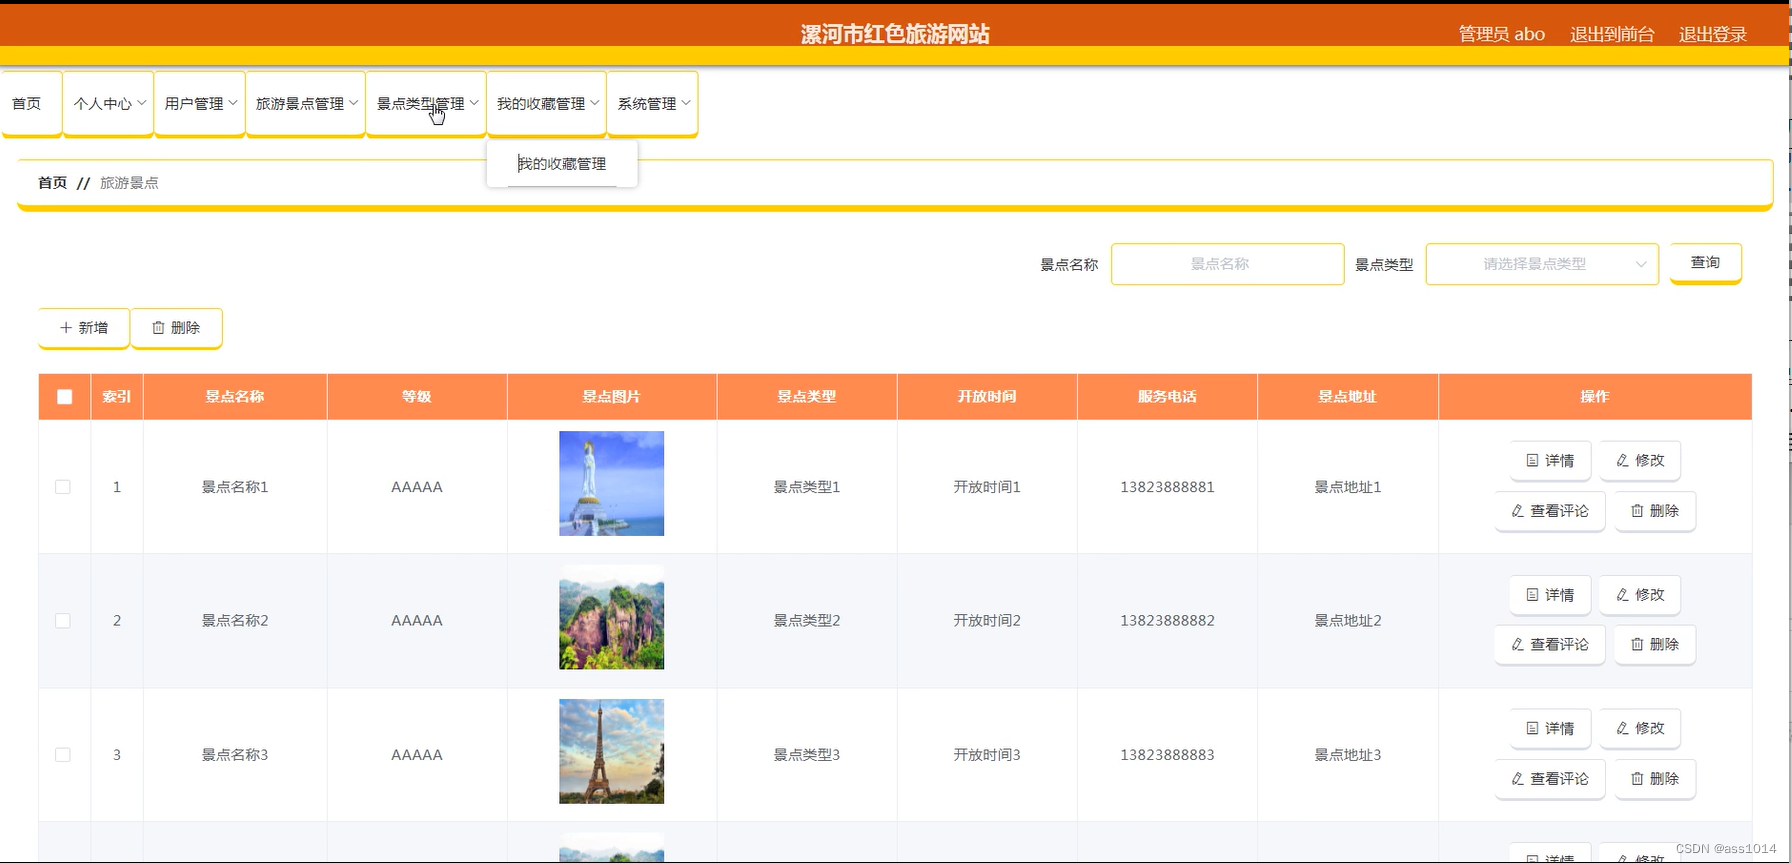Click the 新增 button
This screenshot has width=1792, height=863.
tap(84, 328)
